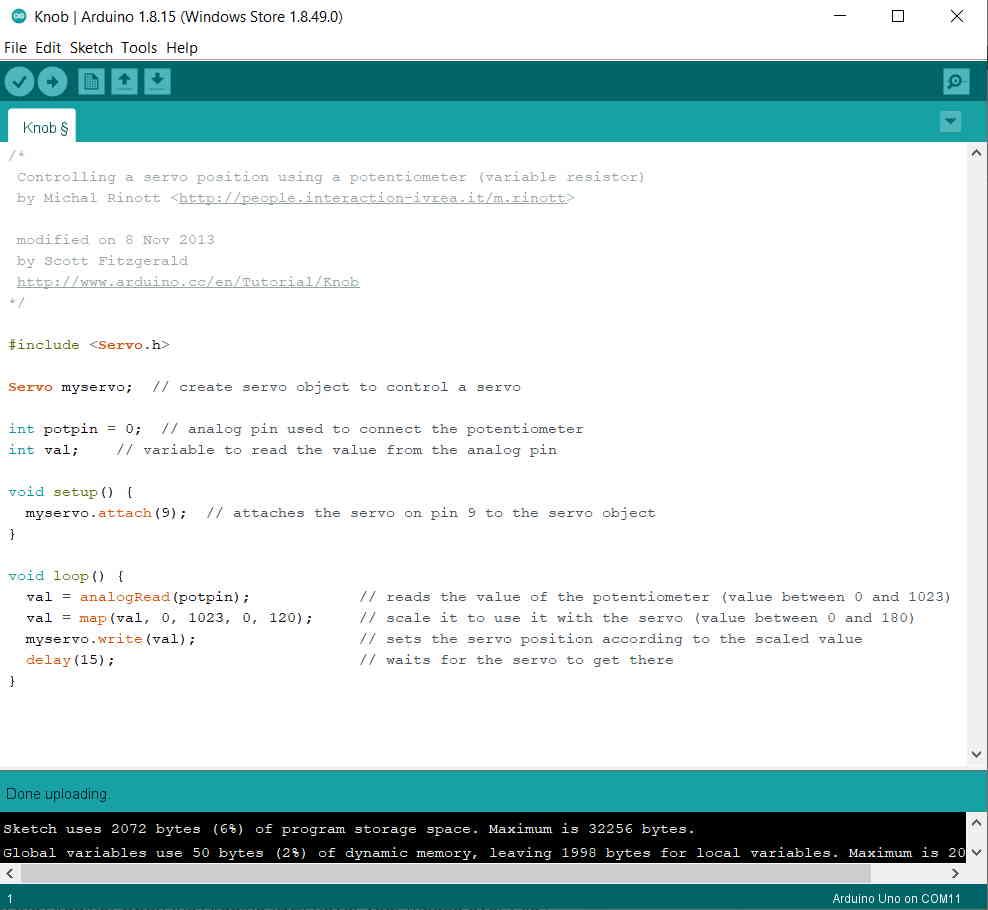Screen dimensions: 988x910
Task: Click 'Arduino Uno on COM11' status text
Action: click(x=896, y=899)
